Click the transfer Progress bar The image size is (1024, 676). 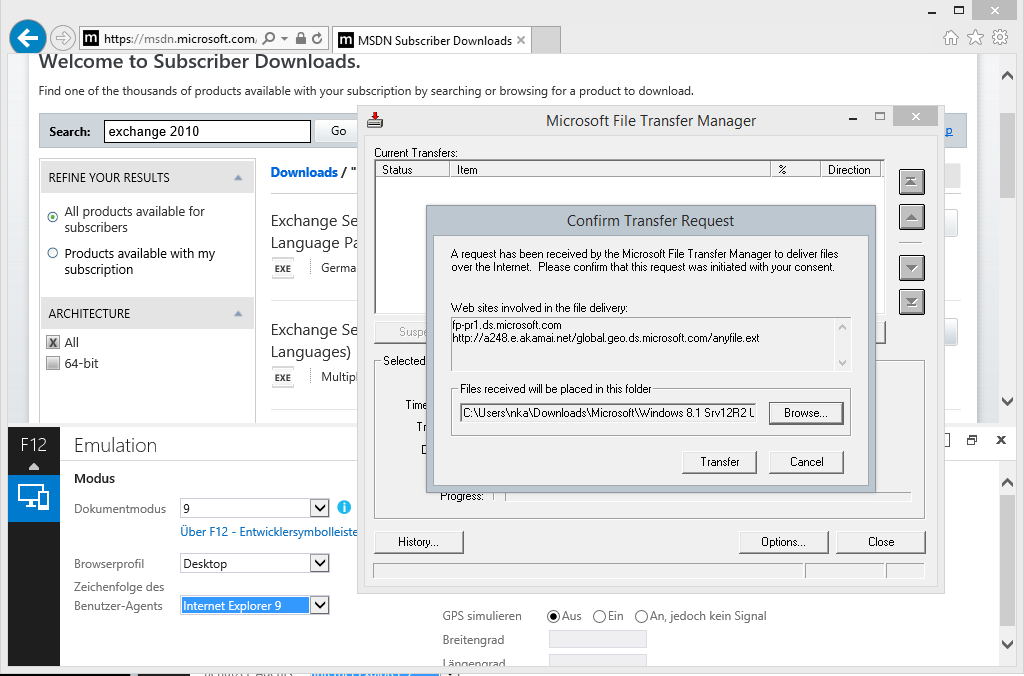tap(708, 497)
